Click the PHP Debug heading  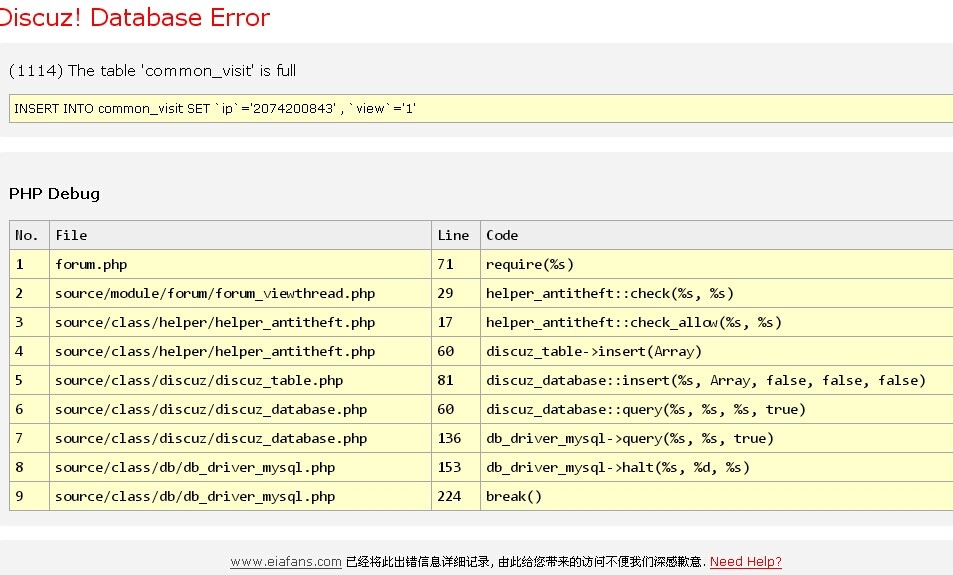pos(54,194)
